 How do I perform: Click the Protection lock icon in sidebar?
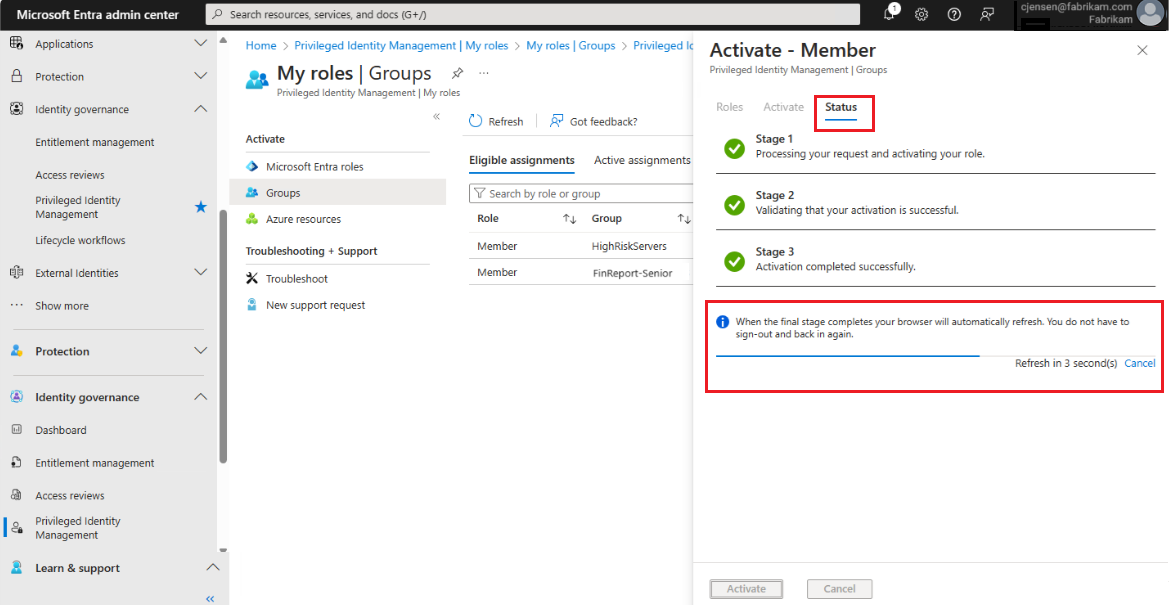[16, 76]
